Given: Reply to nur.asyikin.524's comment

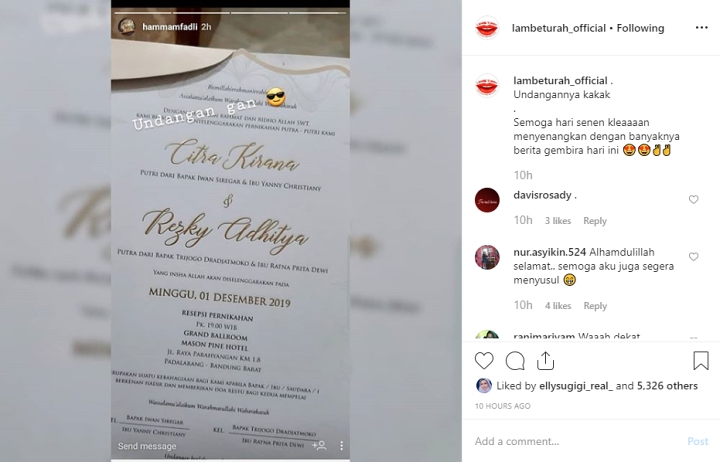Looking at the screenshot, I should click(x=595, y=306).
